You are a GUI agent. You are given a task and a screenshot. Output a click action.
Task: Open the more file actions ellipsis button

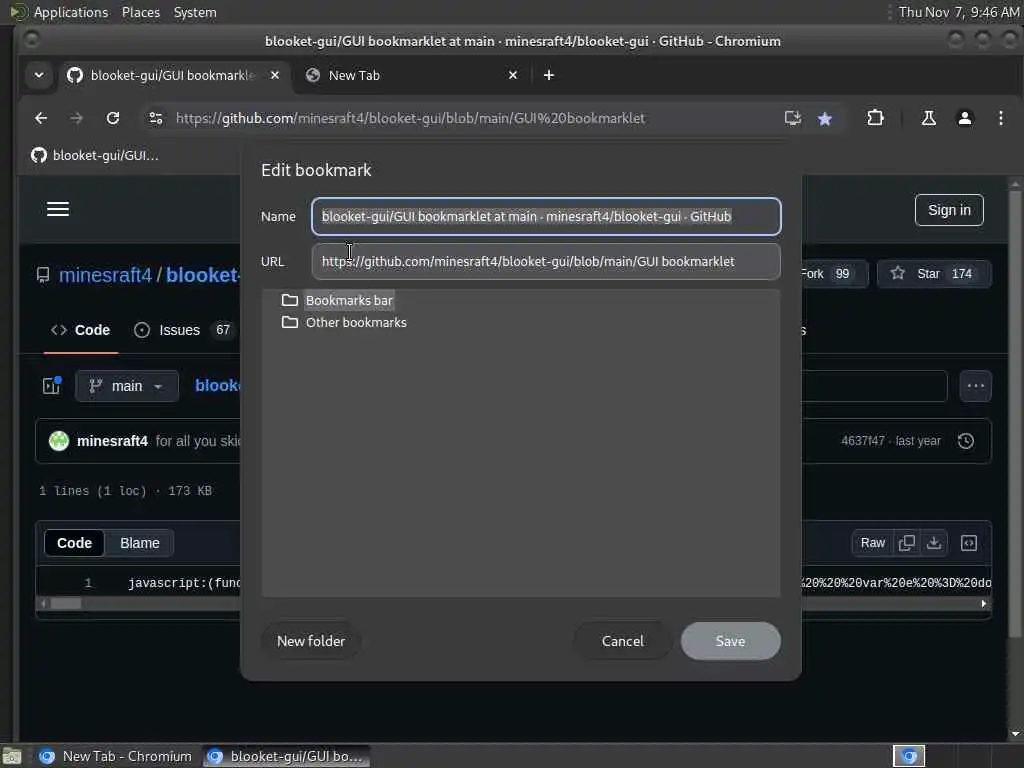976,386
